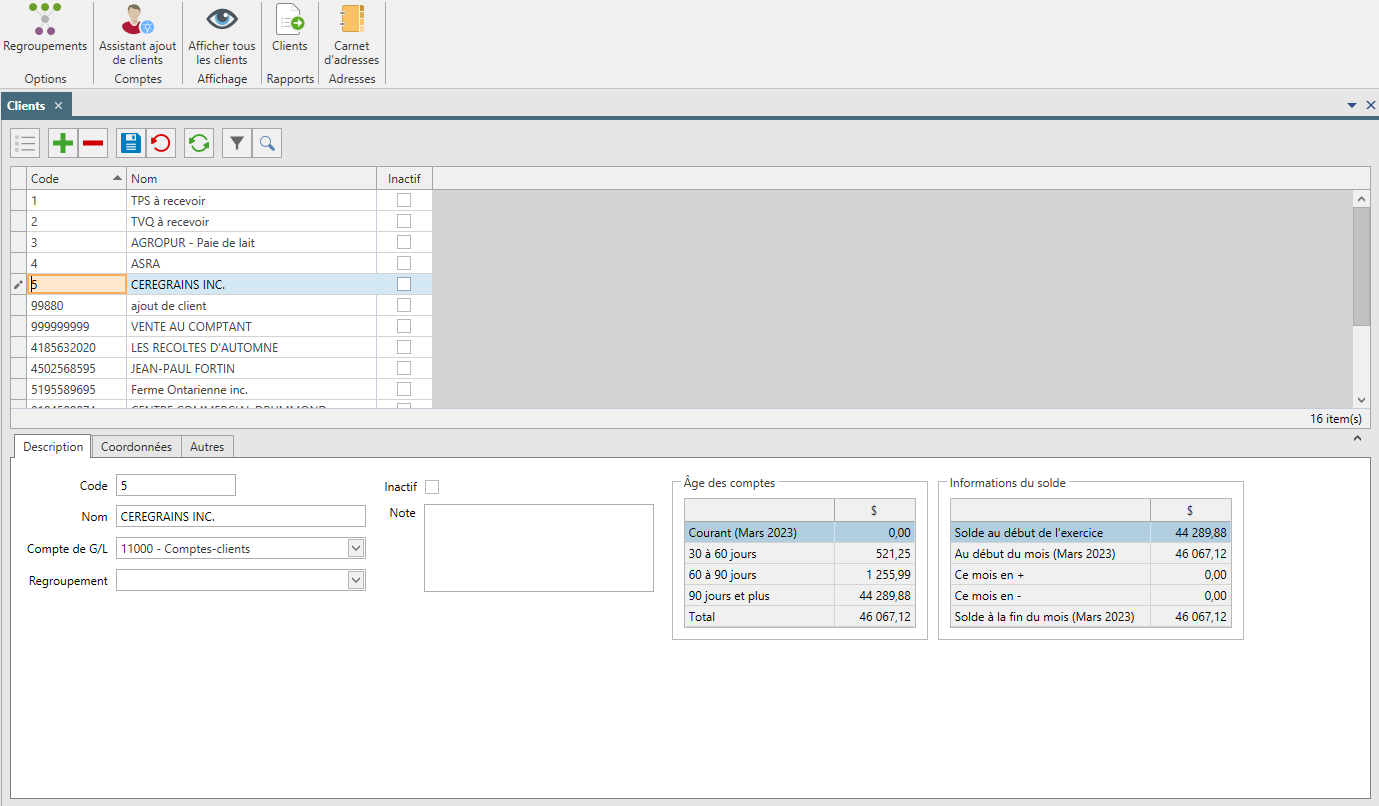The width and height of the screenshot is (1379, 806).
Task: Click the list view toolbar icon
Action: pyautogui.click(x=26, y=144)
